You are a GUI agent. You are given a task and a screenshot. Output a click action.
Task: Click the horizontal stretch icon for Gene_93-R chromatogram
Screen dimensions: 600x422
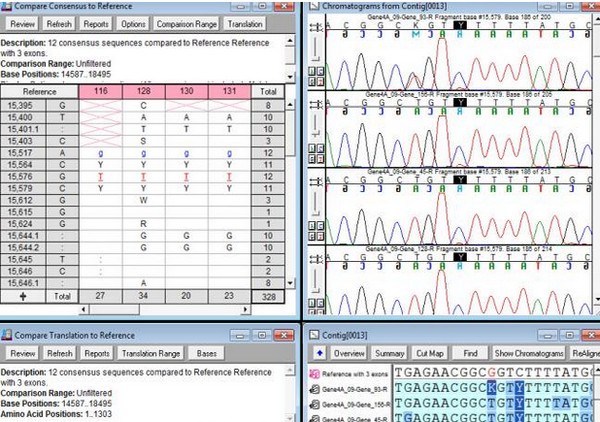(x=316, y=27)
